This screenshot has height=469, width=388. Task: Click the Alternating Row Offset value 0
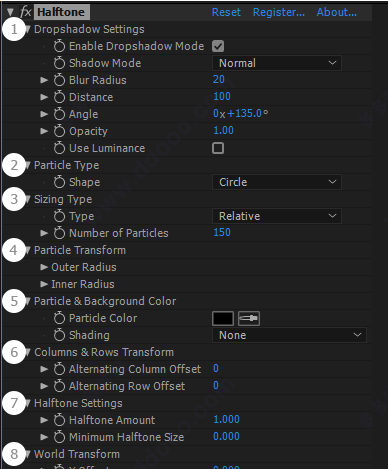216,385
